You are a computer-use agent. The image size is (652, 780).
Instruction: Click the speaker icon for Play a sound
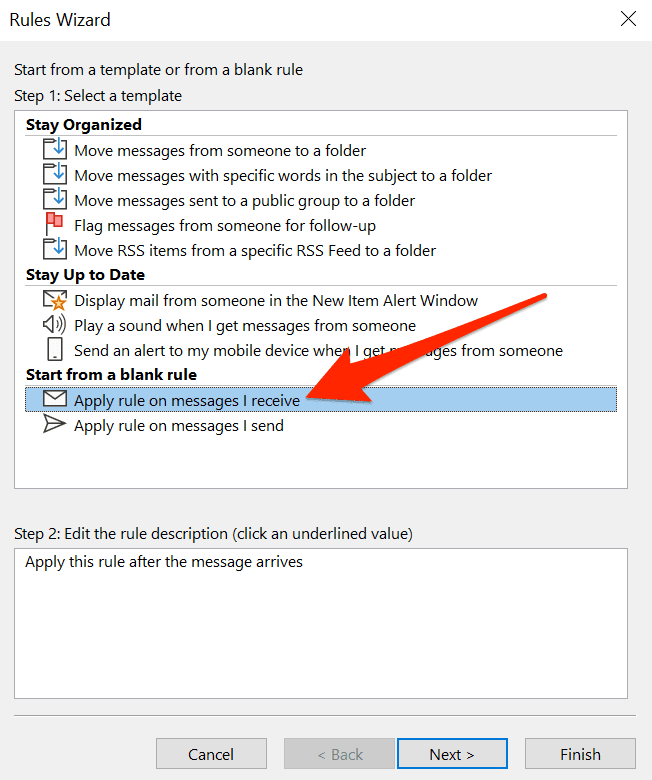(x=55, y=325)
